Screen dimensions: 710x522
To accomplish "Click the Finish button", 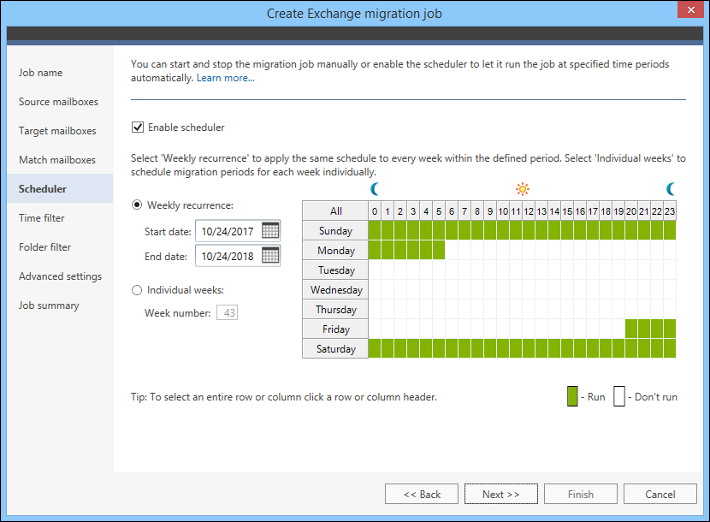I will pos(580,494).
